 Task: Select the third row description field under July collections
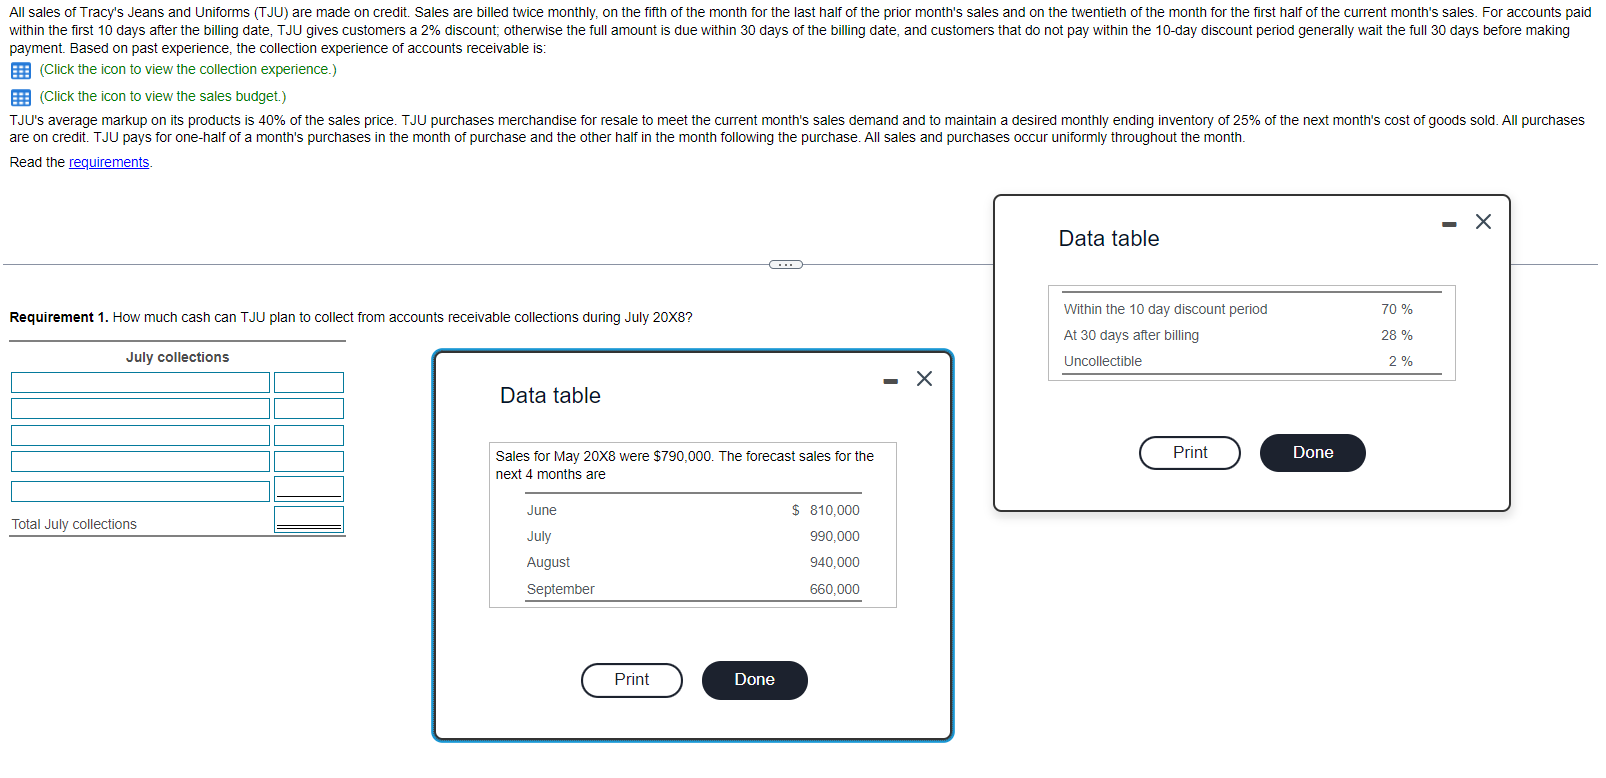(140, 436)
